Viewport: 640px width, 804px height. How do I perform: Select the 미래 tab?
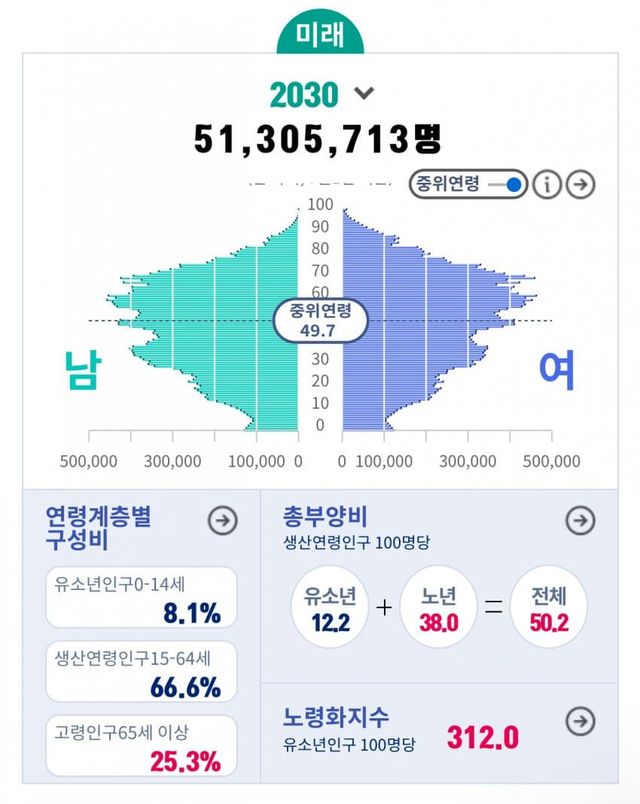pos(320,32)
